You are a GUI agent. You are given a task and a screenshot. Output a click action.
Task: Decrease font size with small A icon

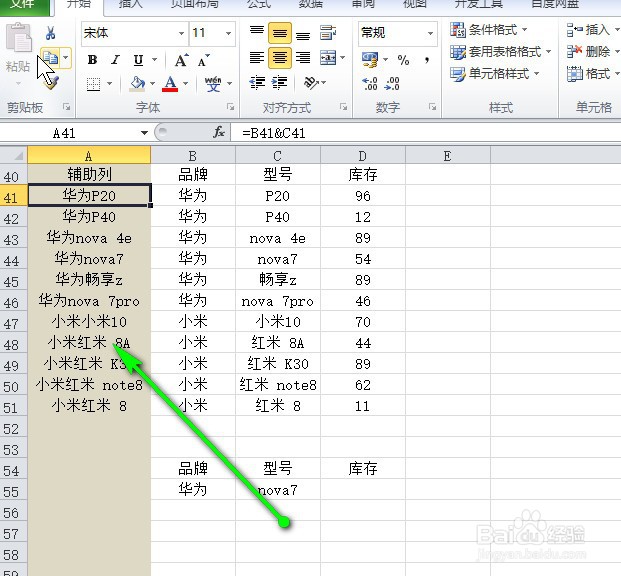204,61
